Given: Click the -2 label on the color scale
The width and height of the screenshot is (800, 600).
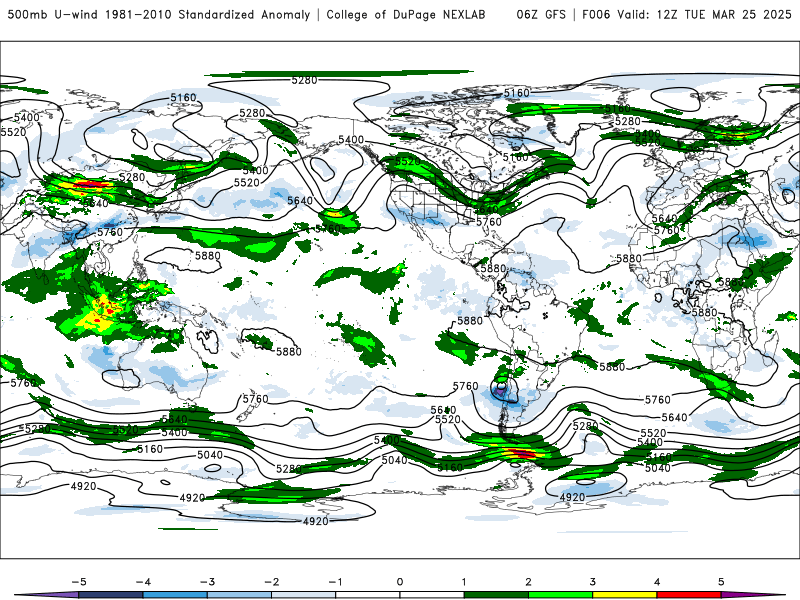Looking at the screenshot, I should click(x=271, y=582).
